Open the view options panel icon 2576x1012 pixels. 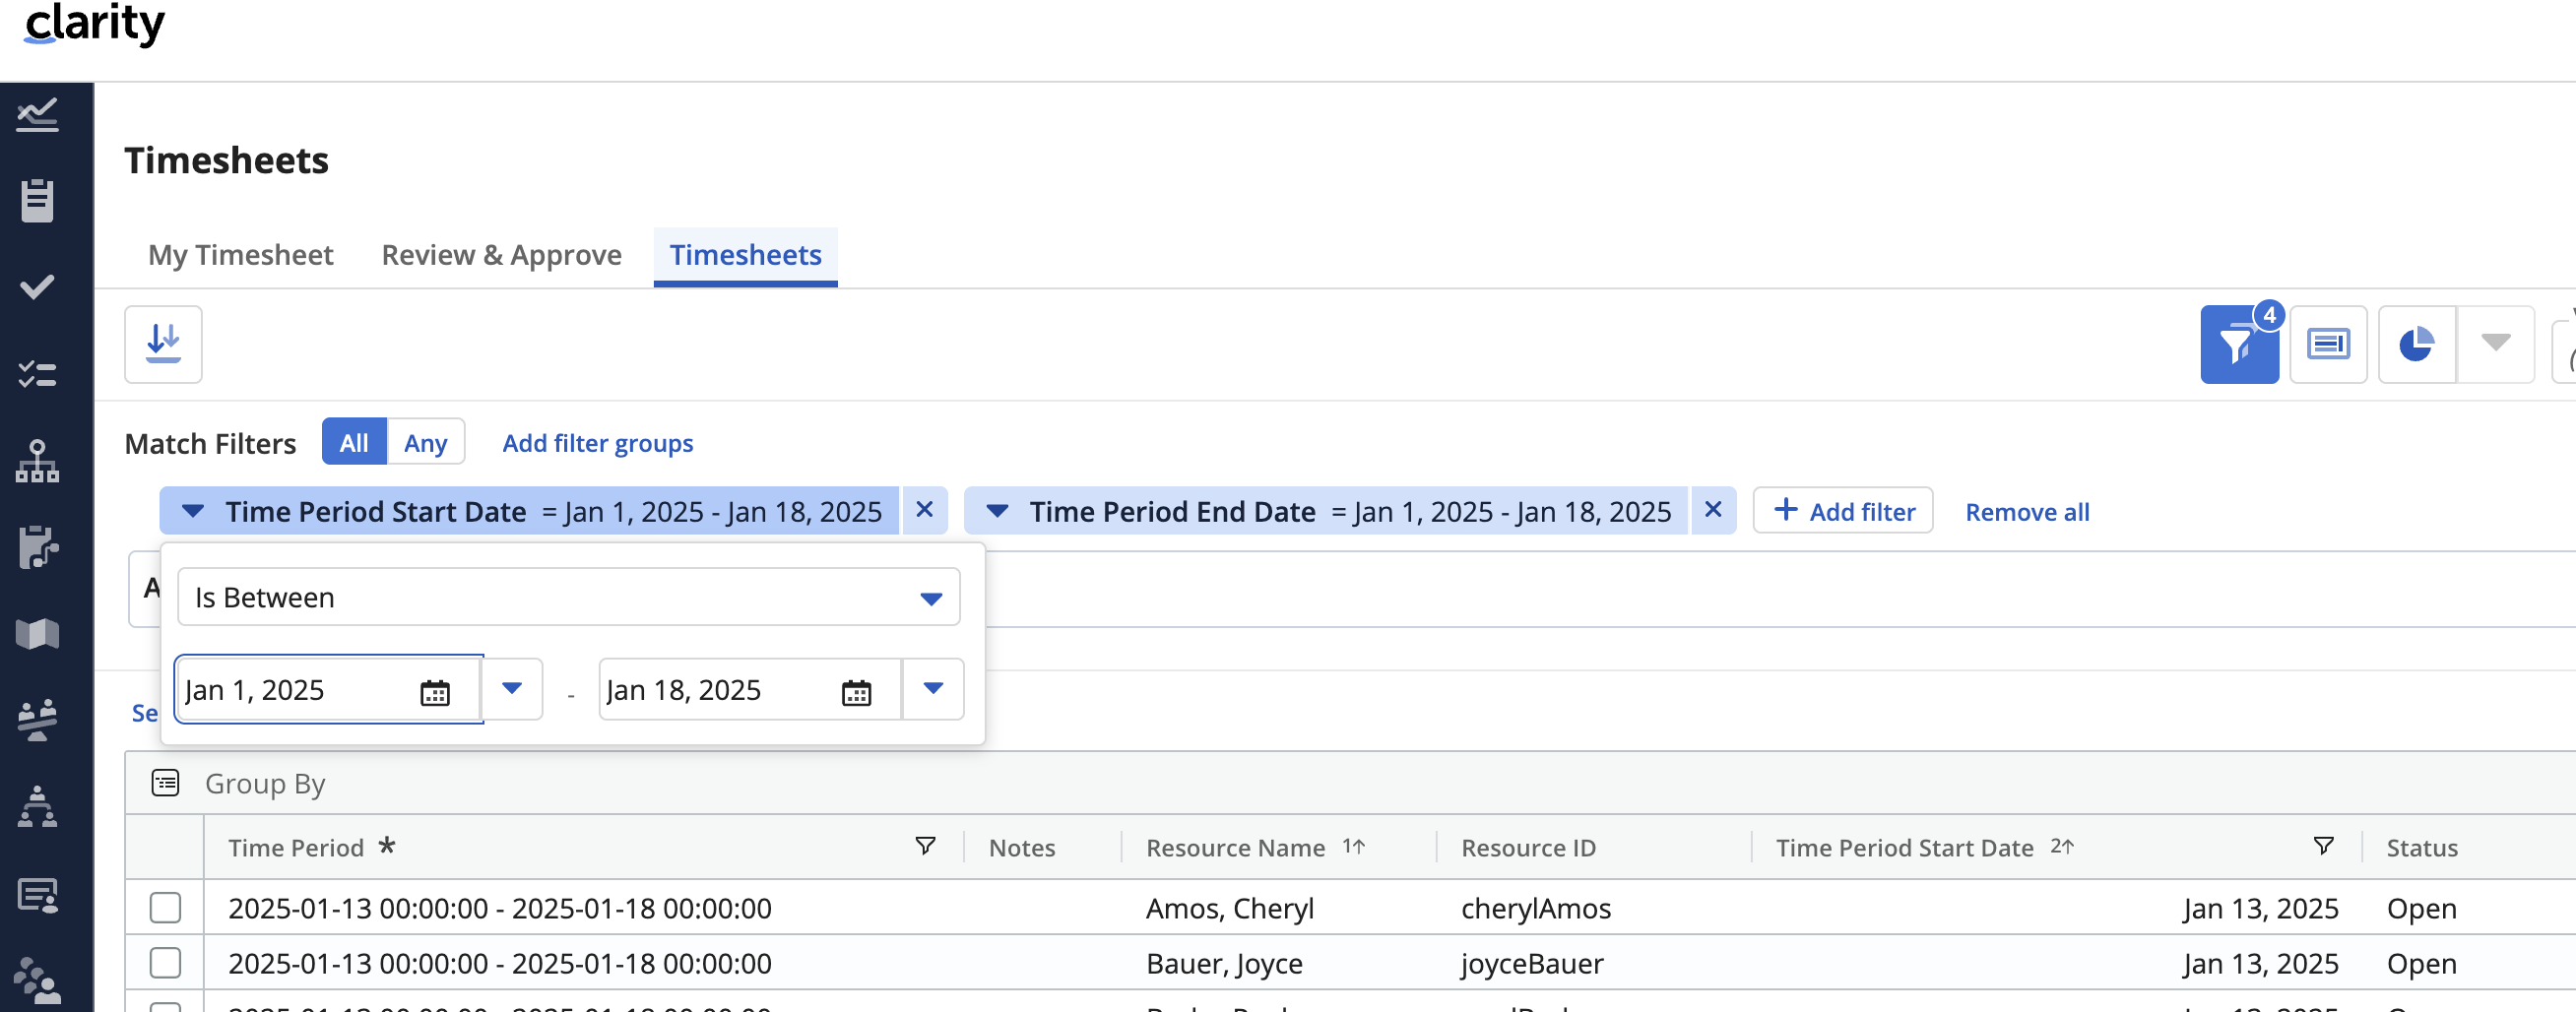[x=2327, y=345]
